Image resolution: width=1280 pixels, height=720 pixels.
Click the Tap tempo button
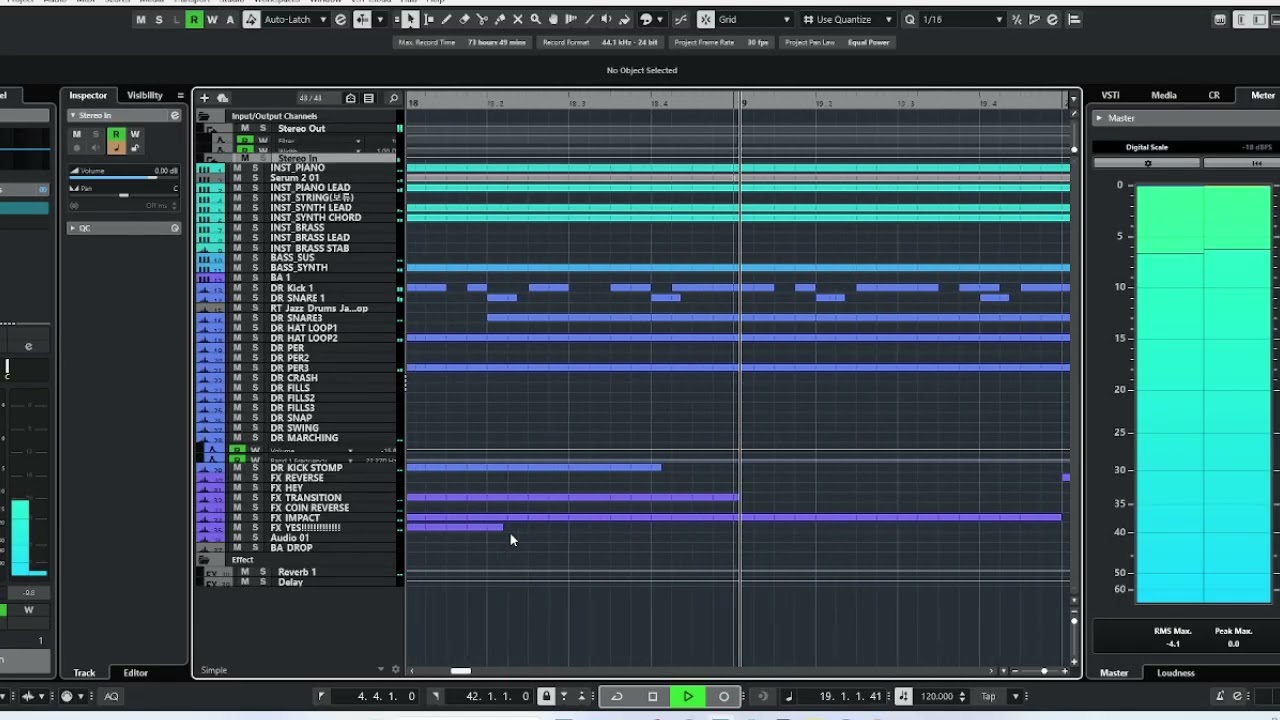[x=988, y=696]
